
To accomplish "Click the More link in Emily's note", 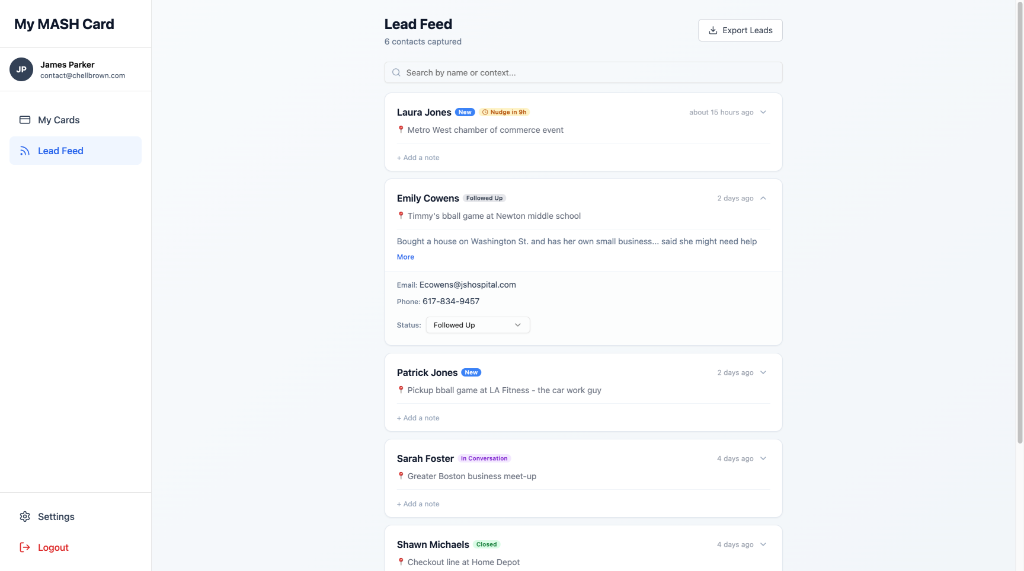I will point(406,257).
